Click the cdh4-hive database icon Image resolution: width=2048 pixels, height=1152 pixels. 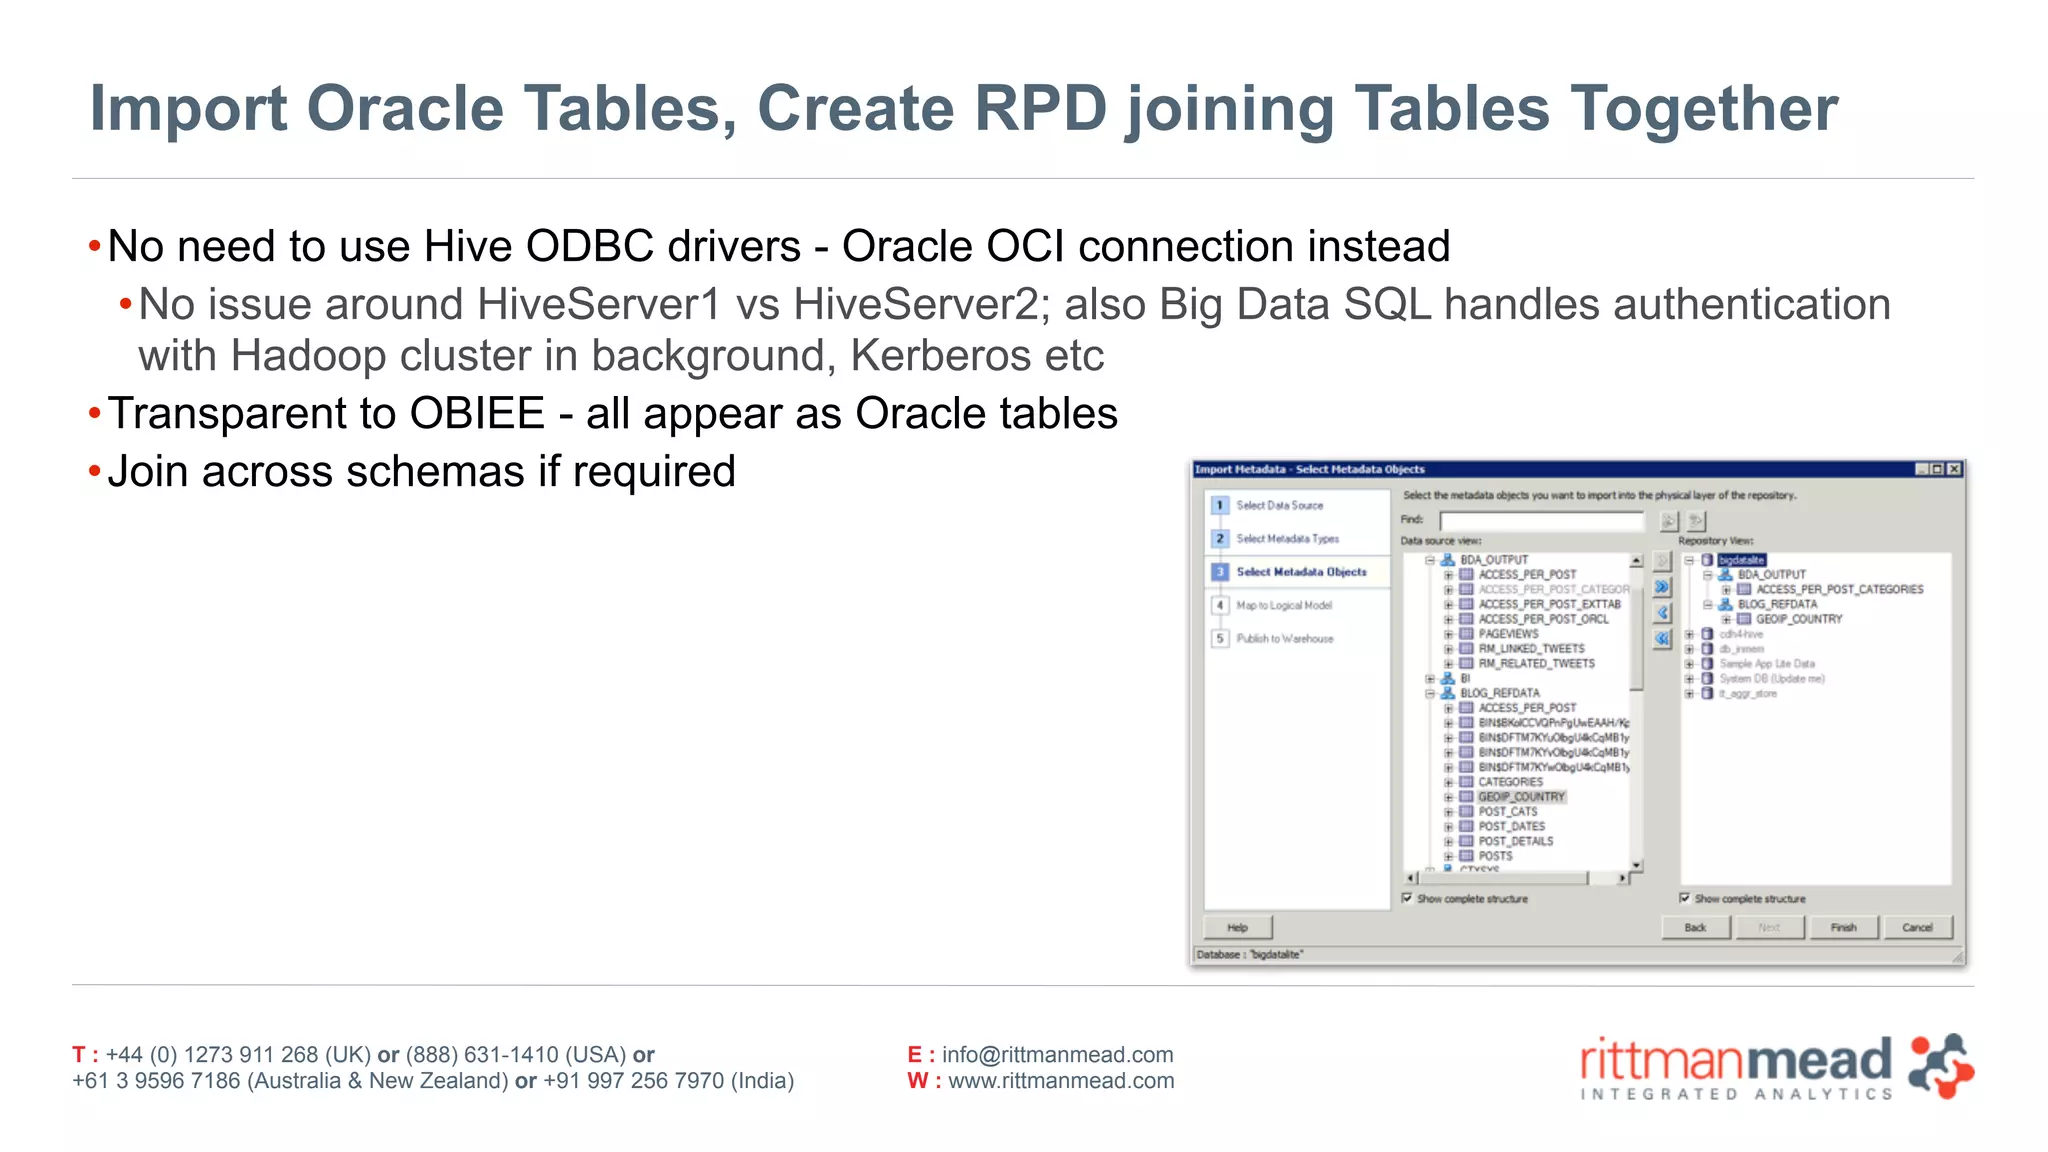pyautogui.click(x=1708, y=634)
